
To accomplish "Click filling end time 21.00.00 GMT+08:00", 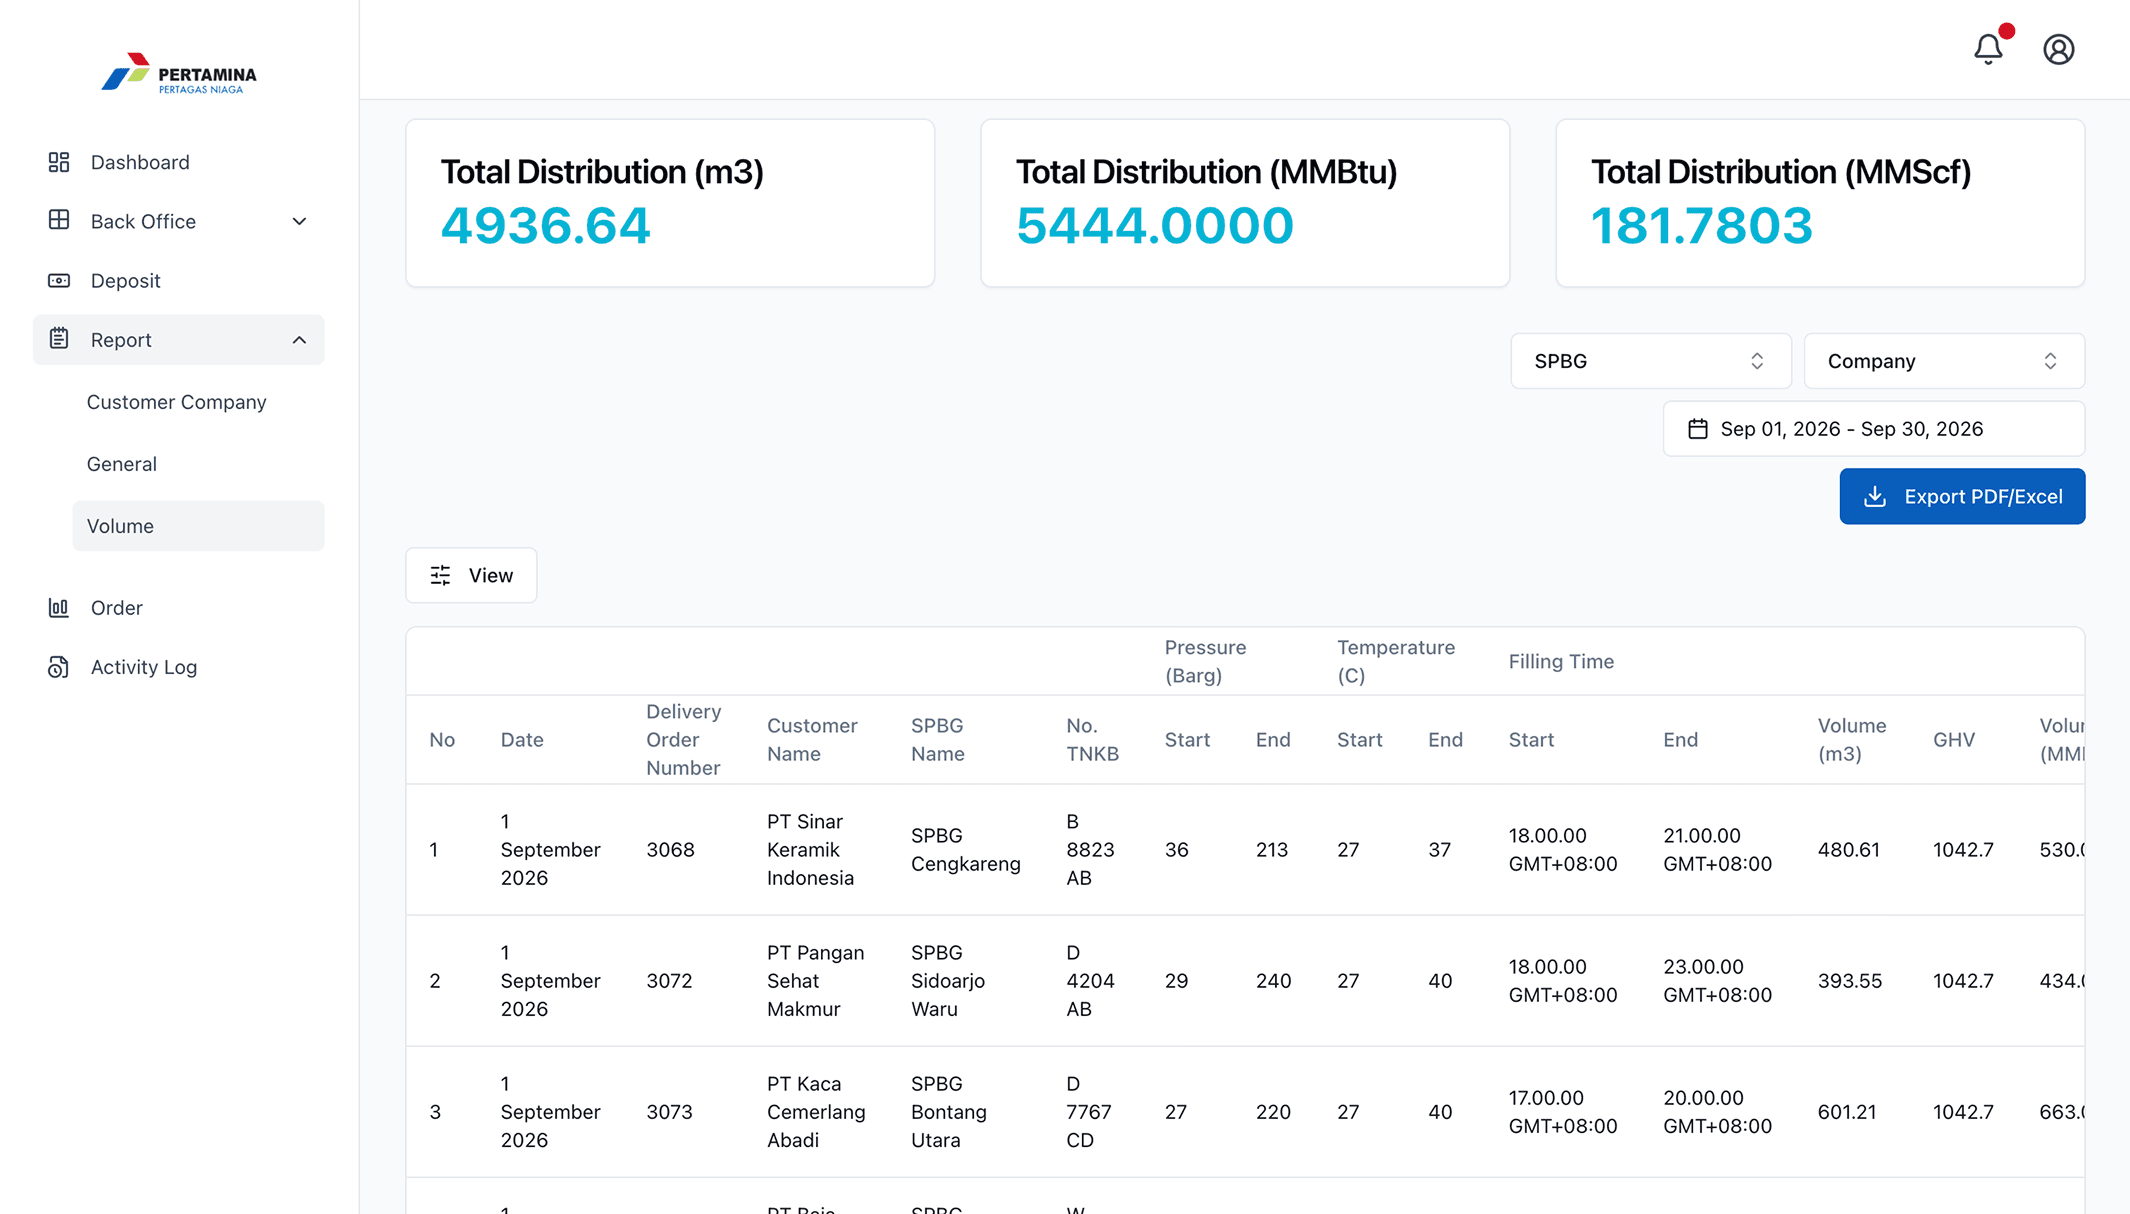I will pos(1717,850).
